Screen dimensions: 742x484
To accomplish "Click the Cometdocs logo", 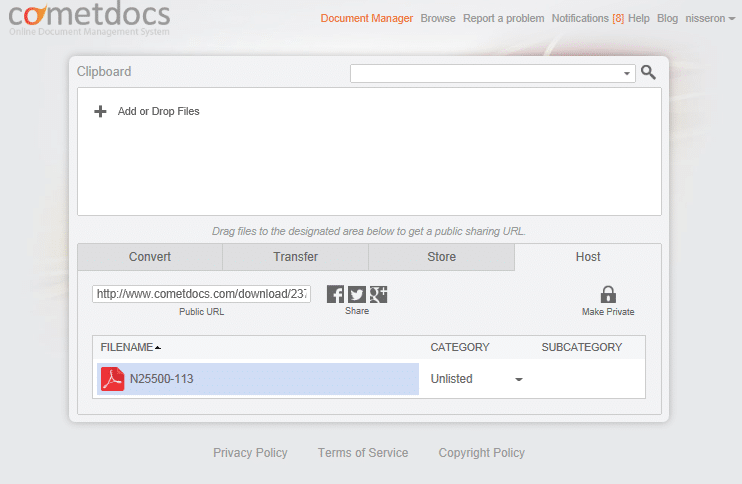I will pos(89,17).
